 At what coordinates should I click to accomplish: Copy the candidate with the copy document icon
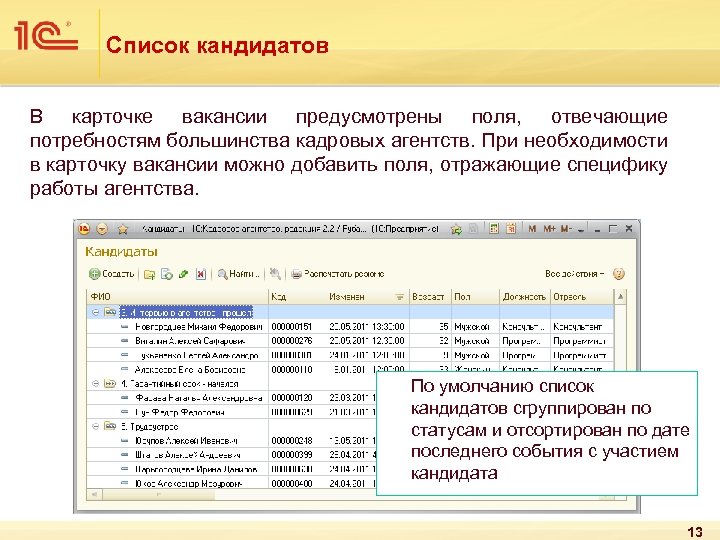click(x=167, y=275)
